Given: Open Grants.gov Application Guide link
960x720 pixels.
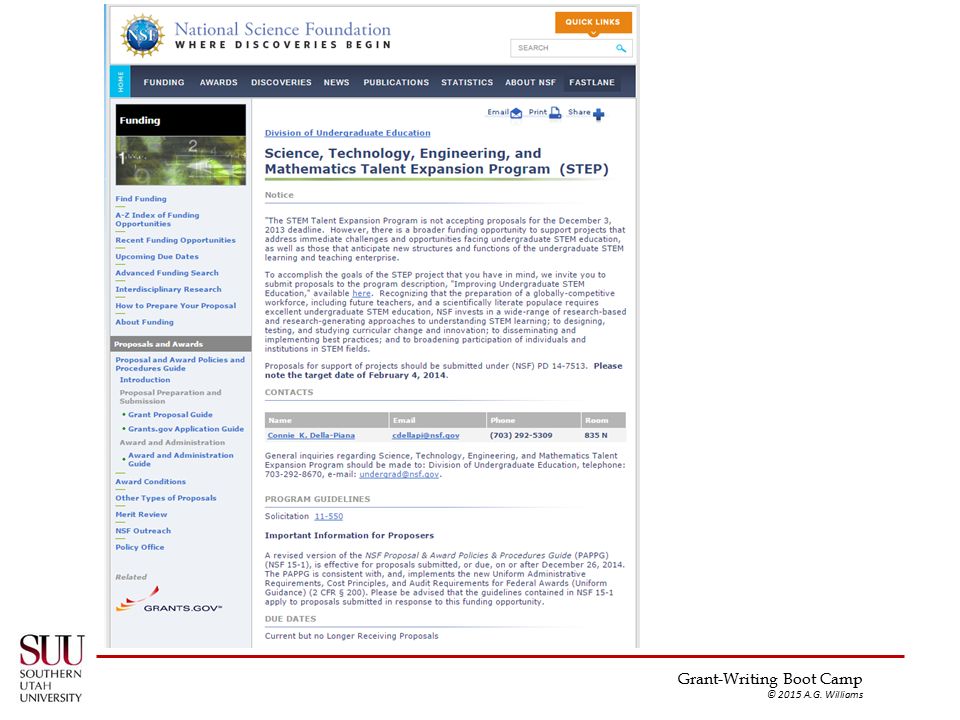Looking at the screenshot, I should click(186, 429).
